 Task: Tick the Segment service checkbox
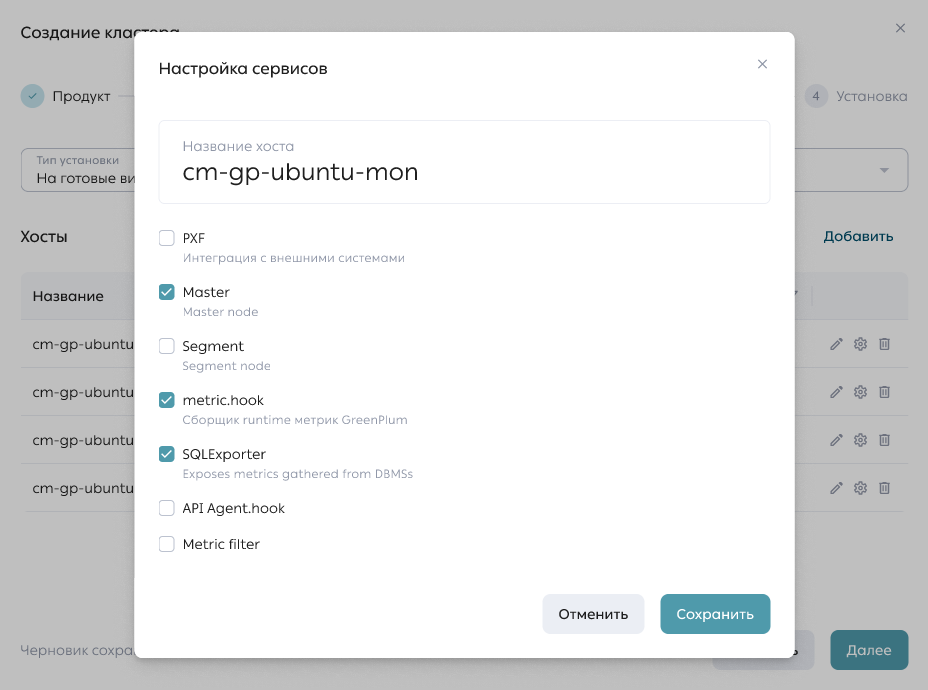[167, 346]
